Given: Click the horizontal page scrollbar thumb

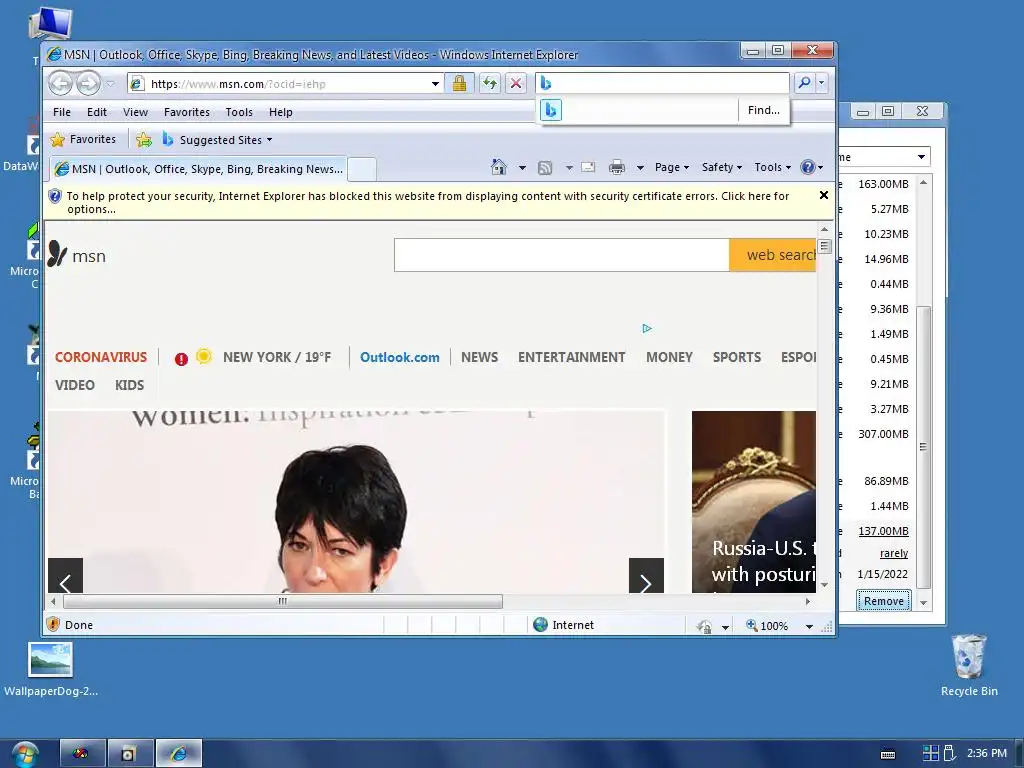Looking at the screenshot, I should pyautogui.click(x=283, y=601).
